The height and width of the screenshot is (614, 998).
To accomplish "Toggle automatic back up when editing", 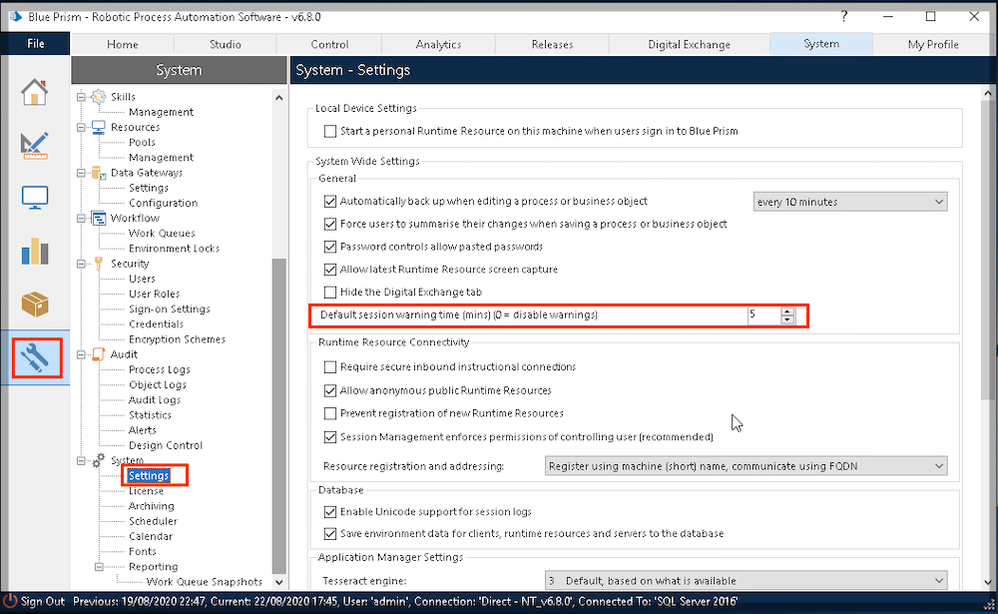I will coord(330,202).
